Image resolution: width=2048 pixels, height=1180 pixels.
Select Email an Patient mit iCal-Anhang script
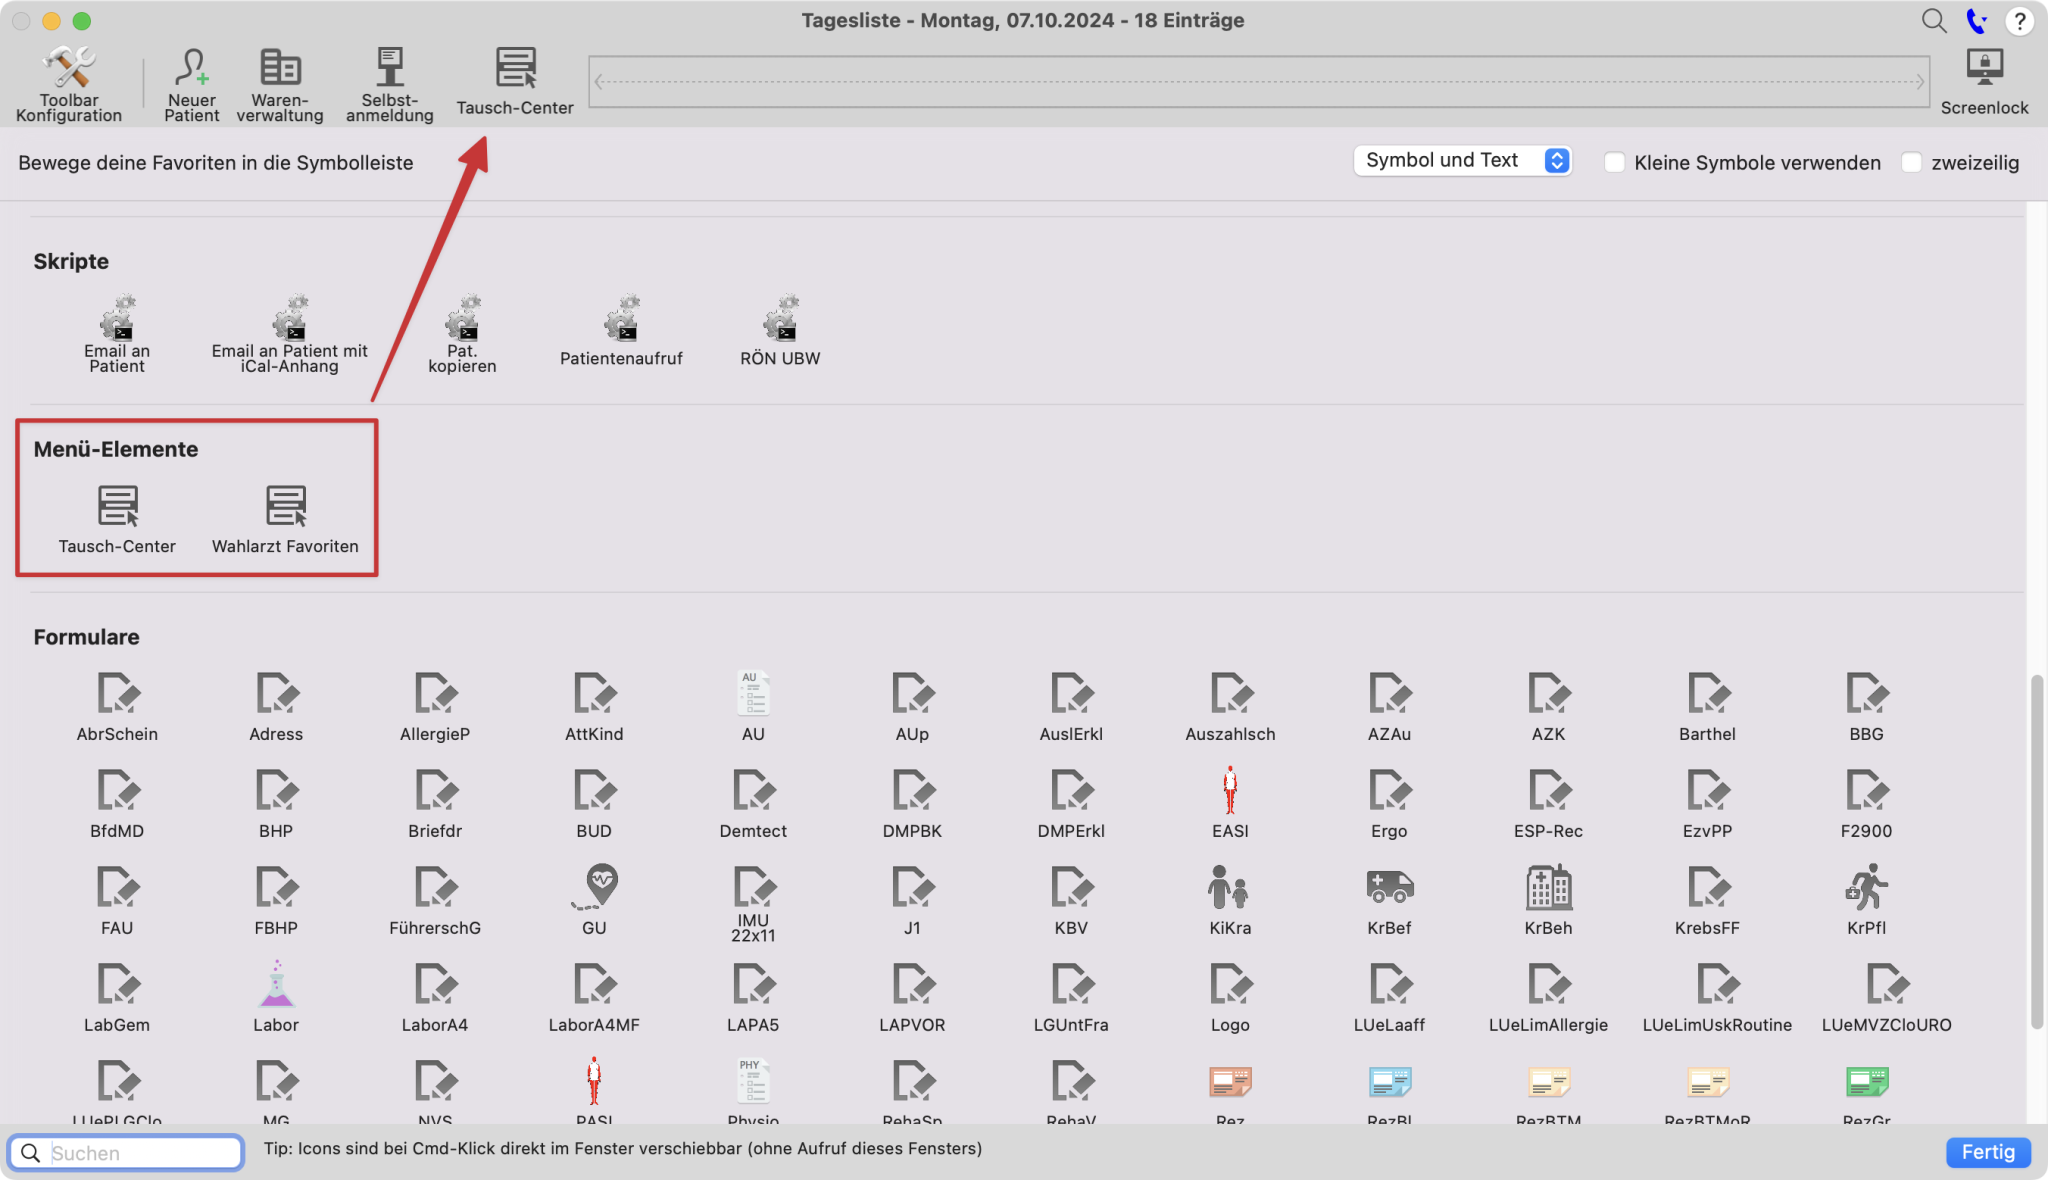tap(290, 333)
